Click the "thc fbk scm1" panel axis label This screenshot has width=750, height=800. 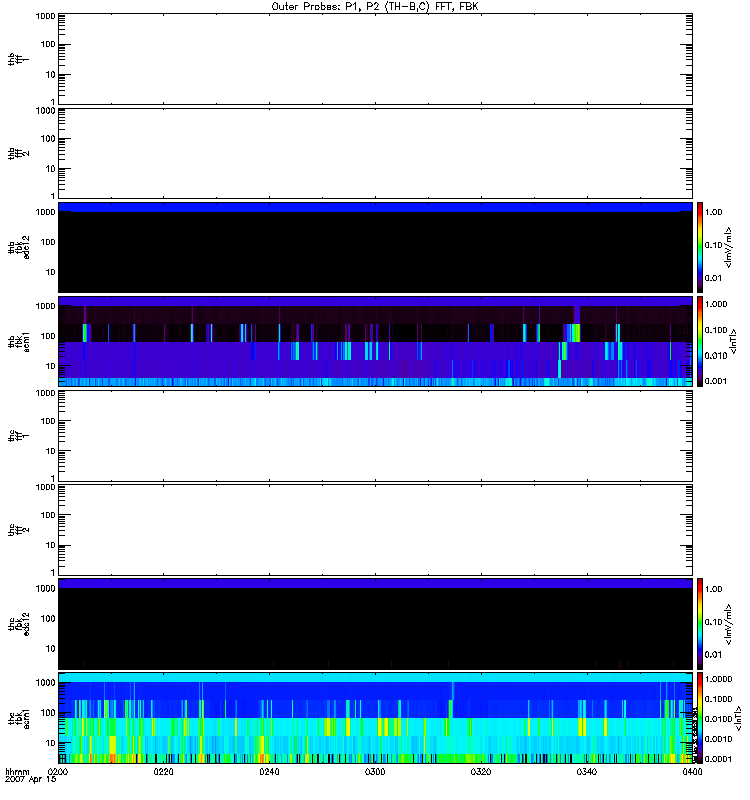[x=18, y=718]
